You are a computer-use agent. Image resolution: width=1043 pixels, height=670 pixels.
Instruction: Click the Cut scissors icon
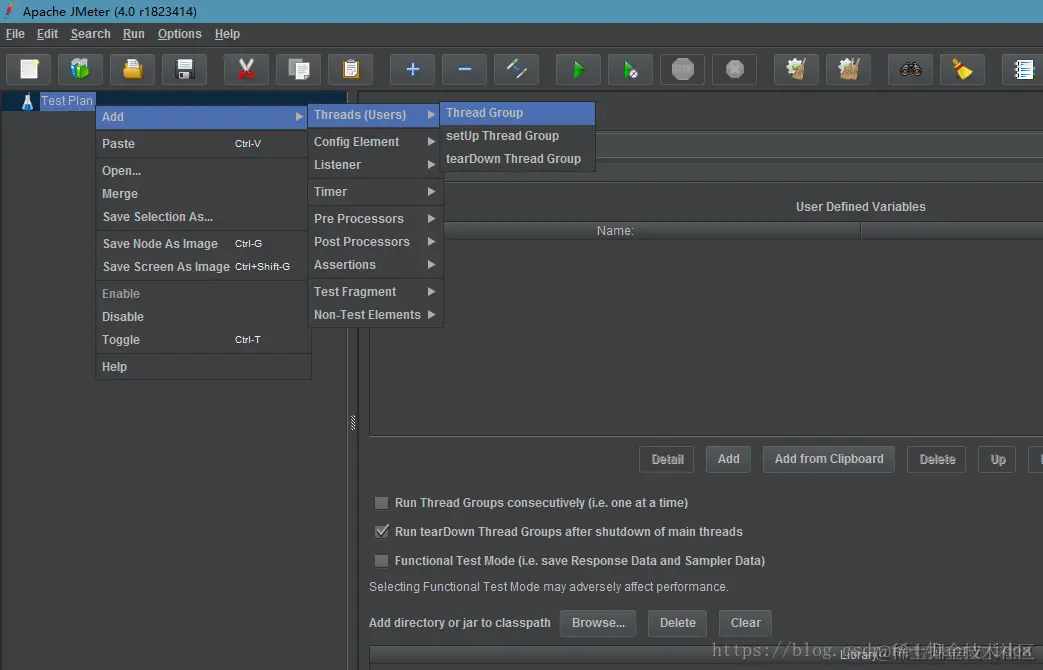coord(246,69)
